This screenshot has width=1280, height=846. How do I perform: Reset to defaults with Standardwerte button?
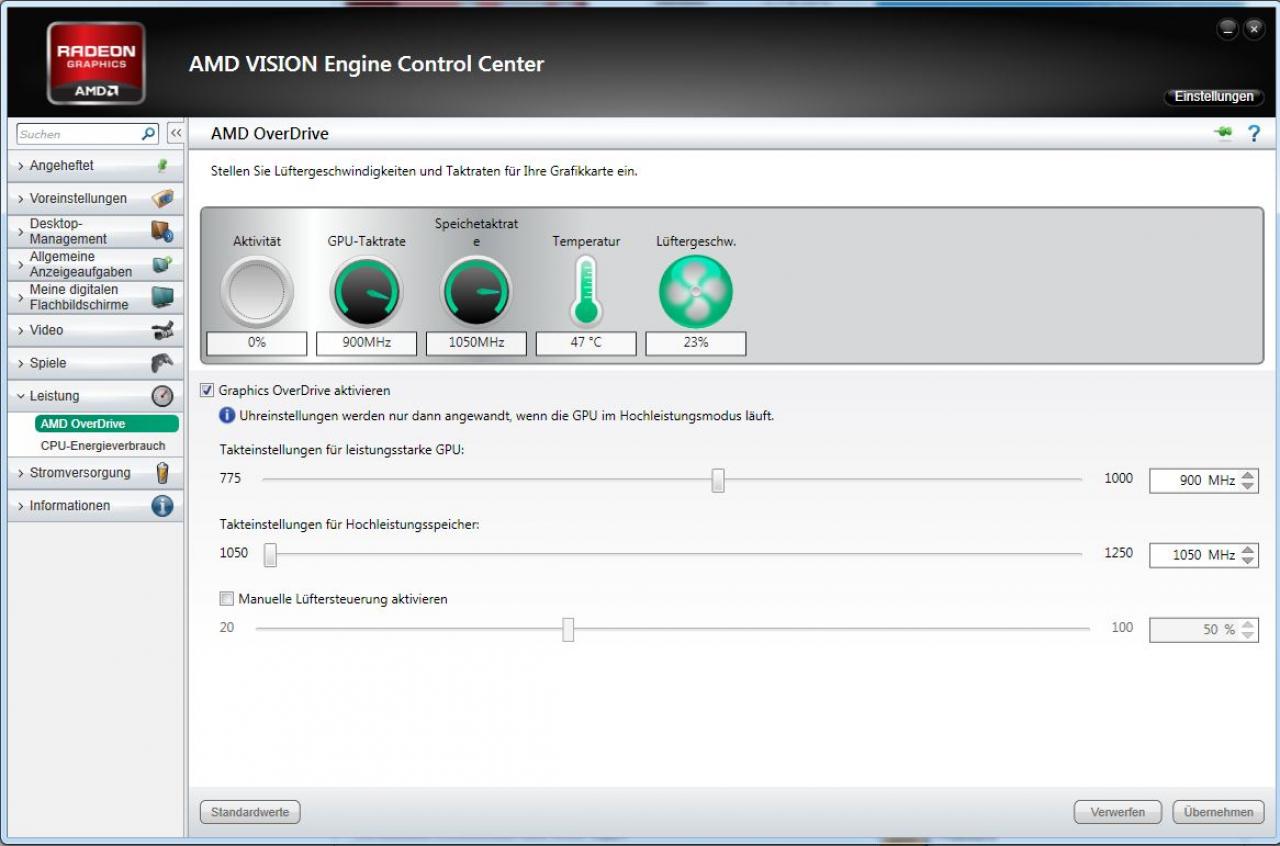[250, 812]
